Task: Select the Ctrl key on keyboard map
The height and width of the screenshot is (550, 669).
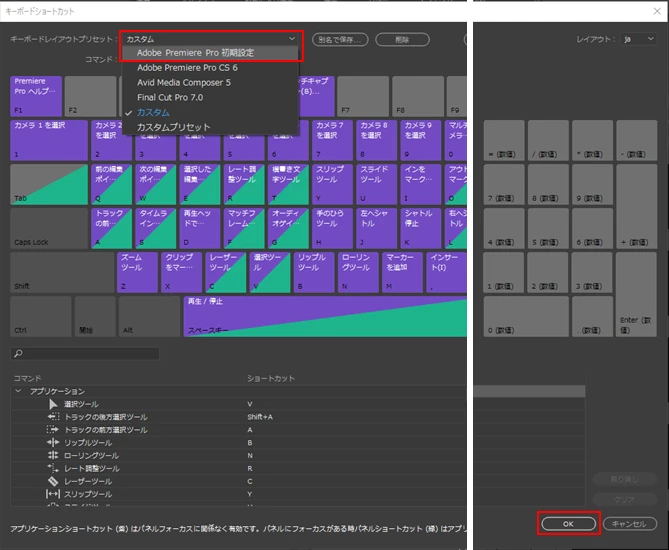Action: pos(41,317)
